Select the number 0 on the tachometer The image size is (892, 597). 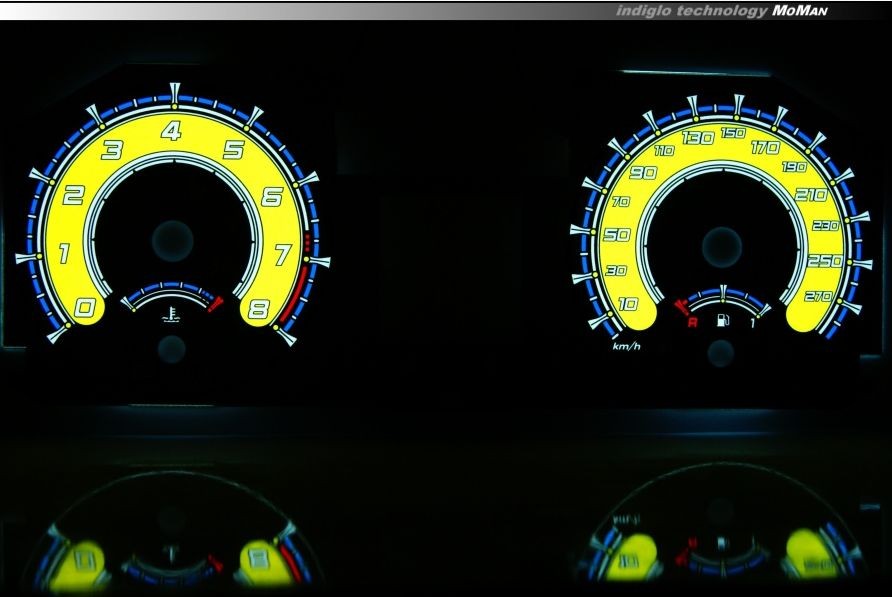85,308
